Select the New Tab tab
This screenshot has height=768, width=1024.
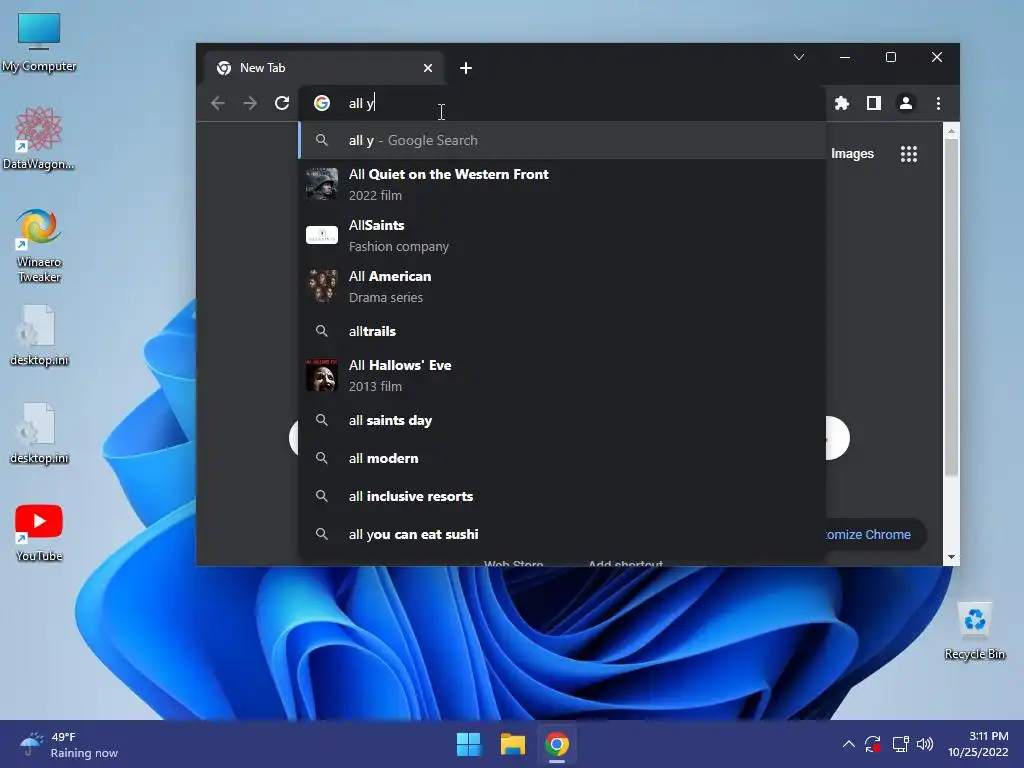click(323, 68)
